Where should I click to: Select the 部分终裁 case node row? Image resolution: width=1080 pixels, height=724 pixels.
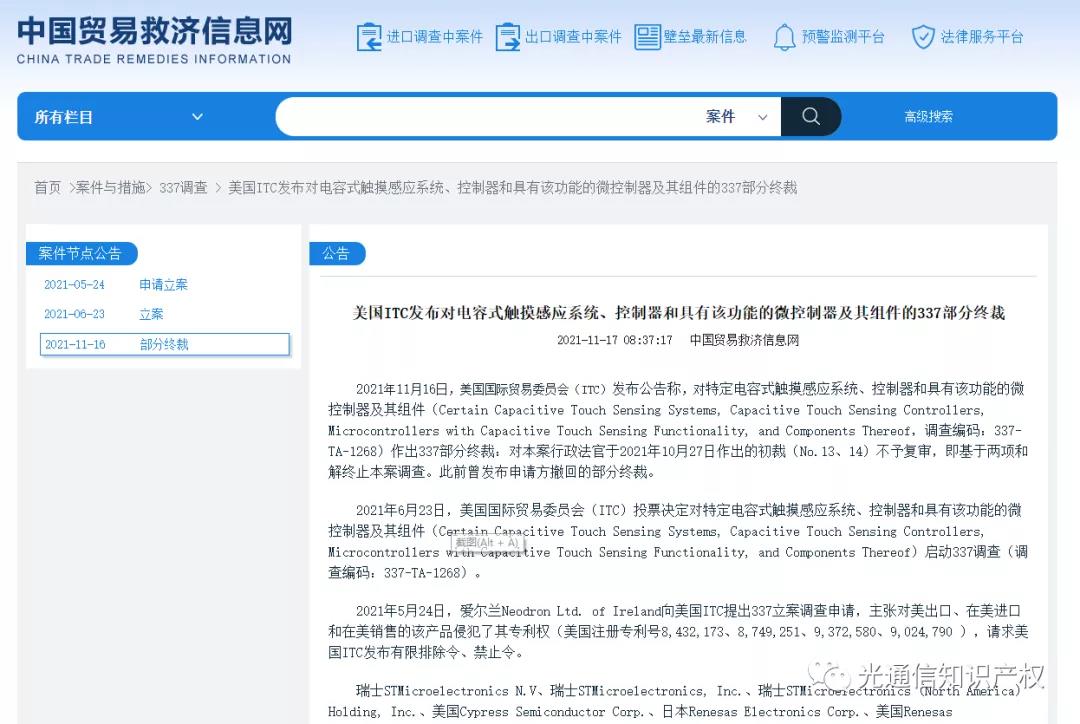click(x=165, y=344)
